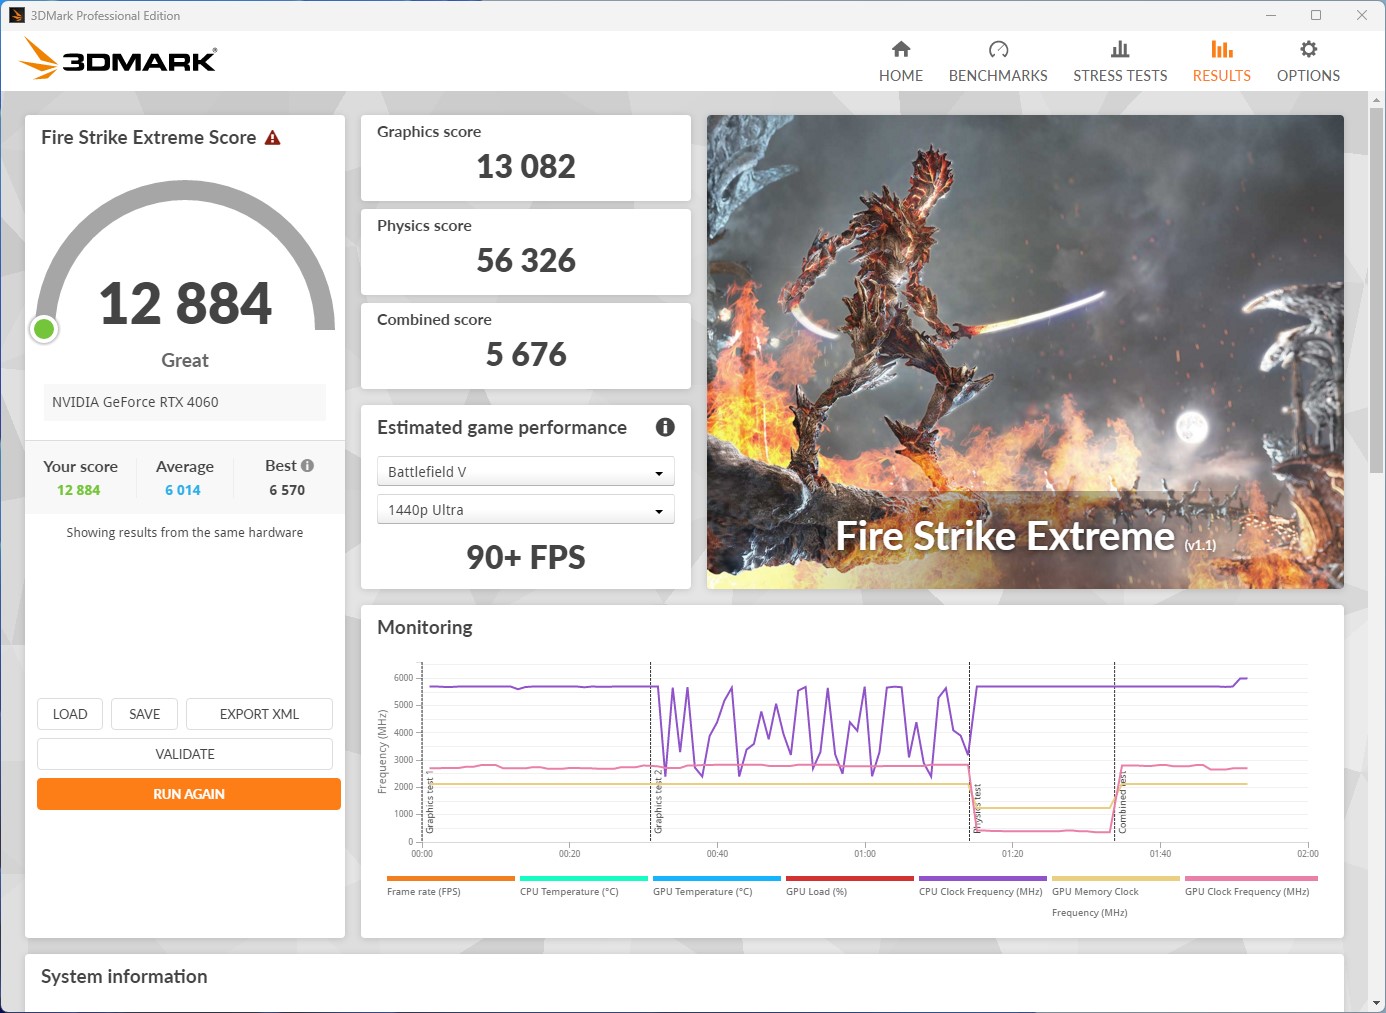1386x1013 pixels.
Task: Expand the 1440p Ultra resolution dropdown
Action: pyautogui.click(x=525, y=510)
